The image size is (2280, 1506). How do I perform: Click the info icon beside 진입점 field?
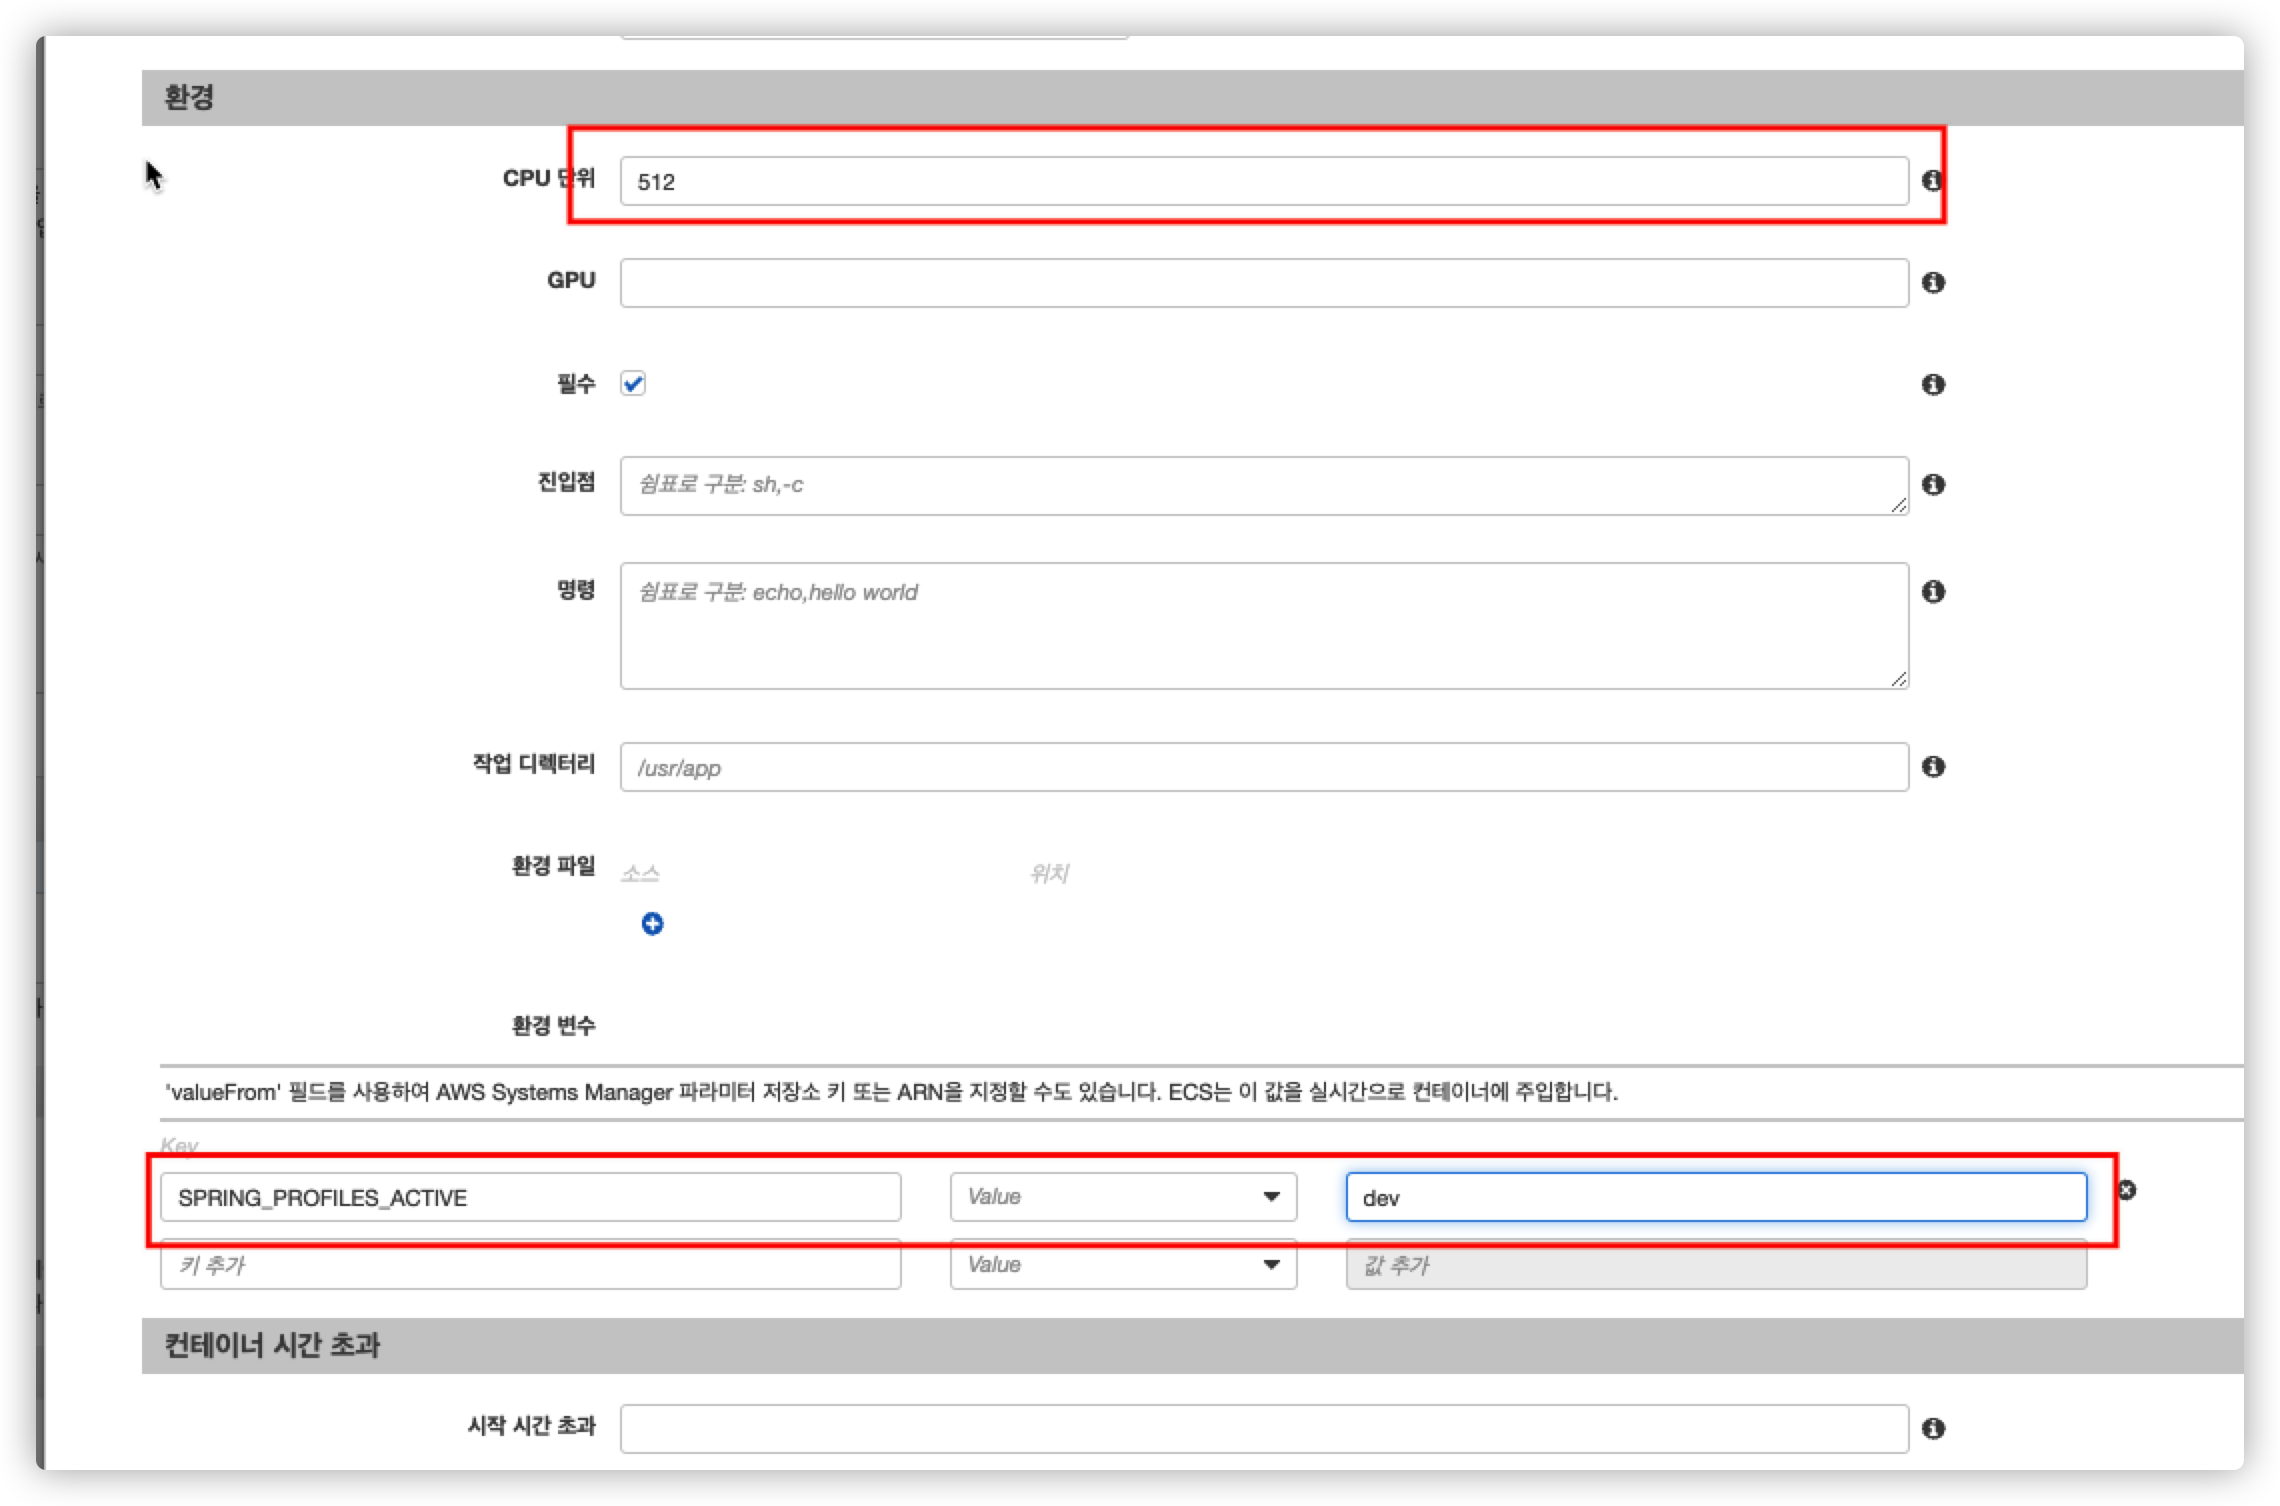tap(1933, 485)
